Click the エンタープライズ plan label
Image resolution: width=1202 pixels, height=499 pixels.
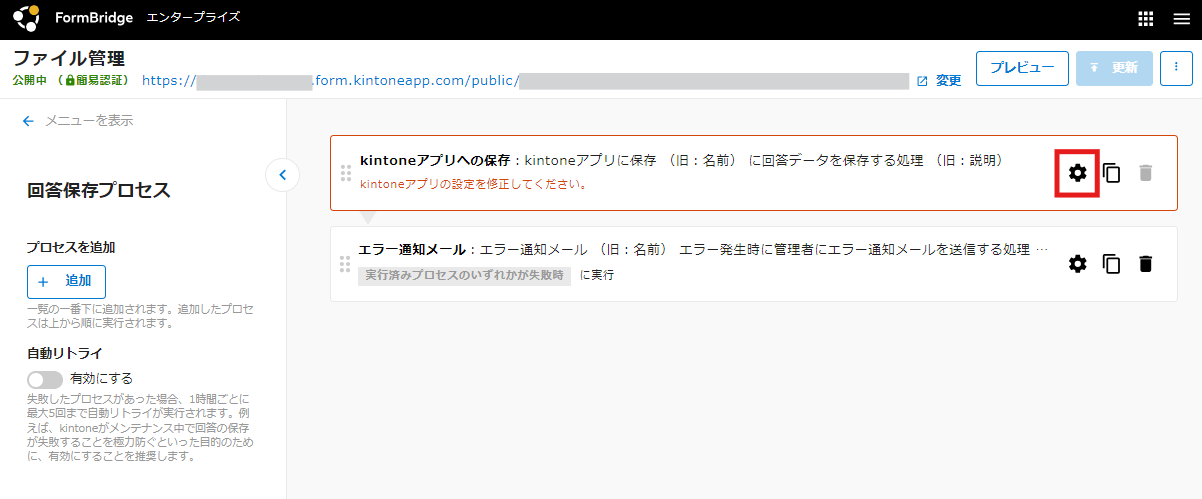pyautogui.click(x=193, y=18)
